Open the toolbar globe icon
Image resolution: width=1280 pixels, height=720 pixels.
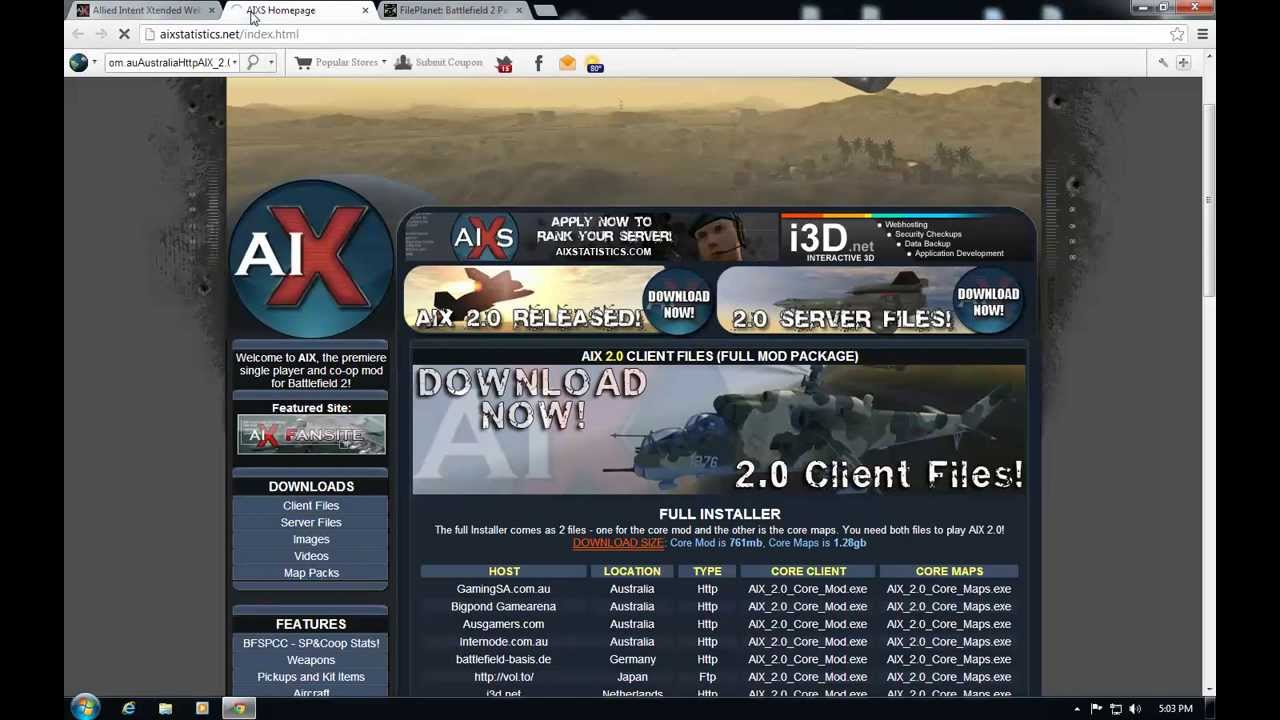(78, 62)
